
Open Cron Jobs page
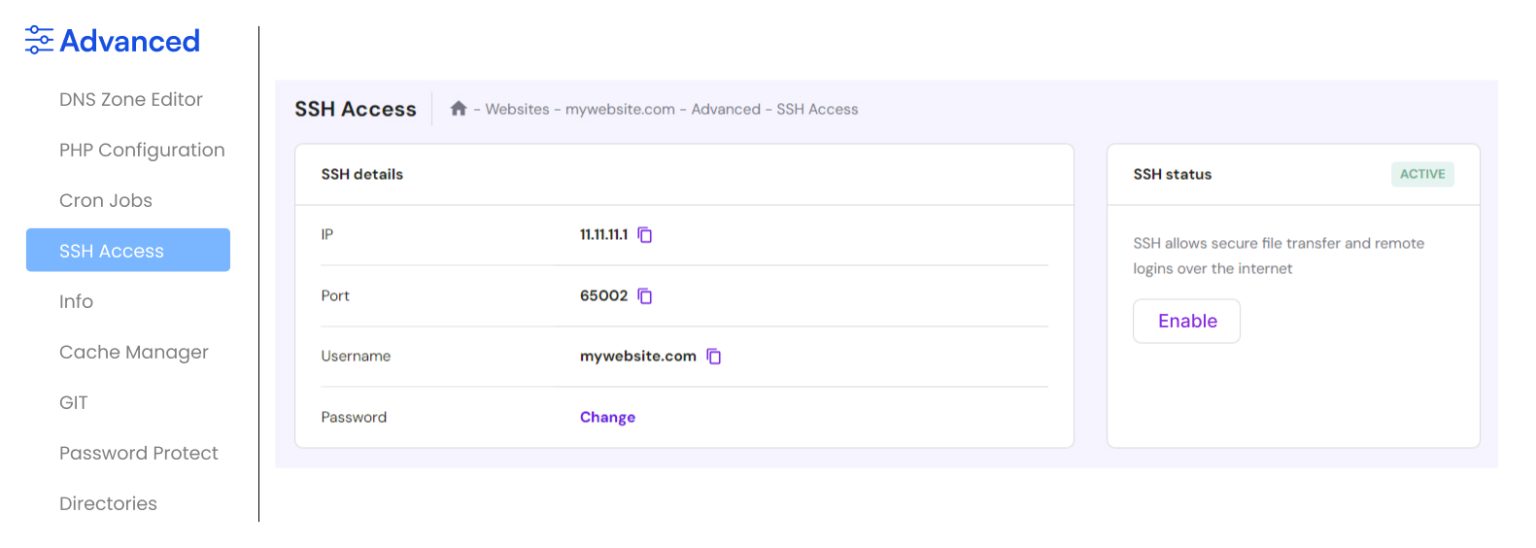pos(106,200)
